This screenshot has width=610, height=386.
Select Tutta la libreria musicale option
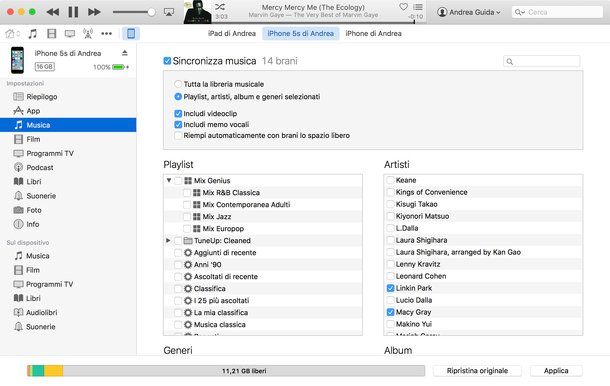pyautogui.click(x=178, y=84)
